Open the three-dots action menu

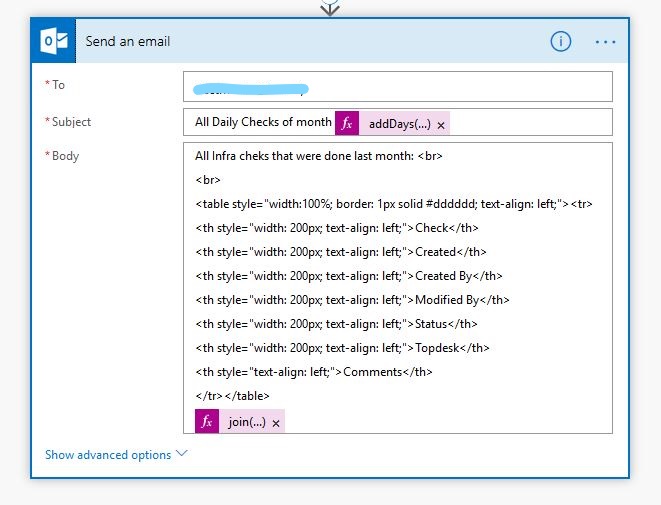605,42
